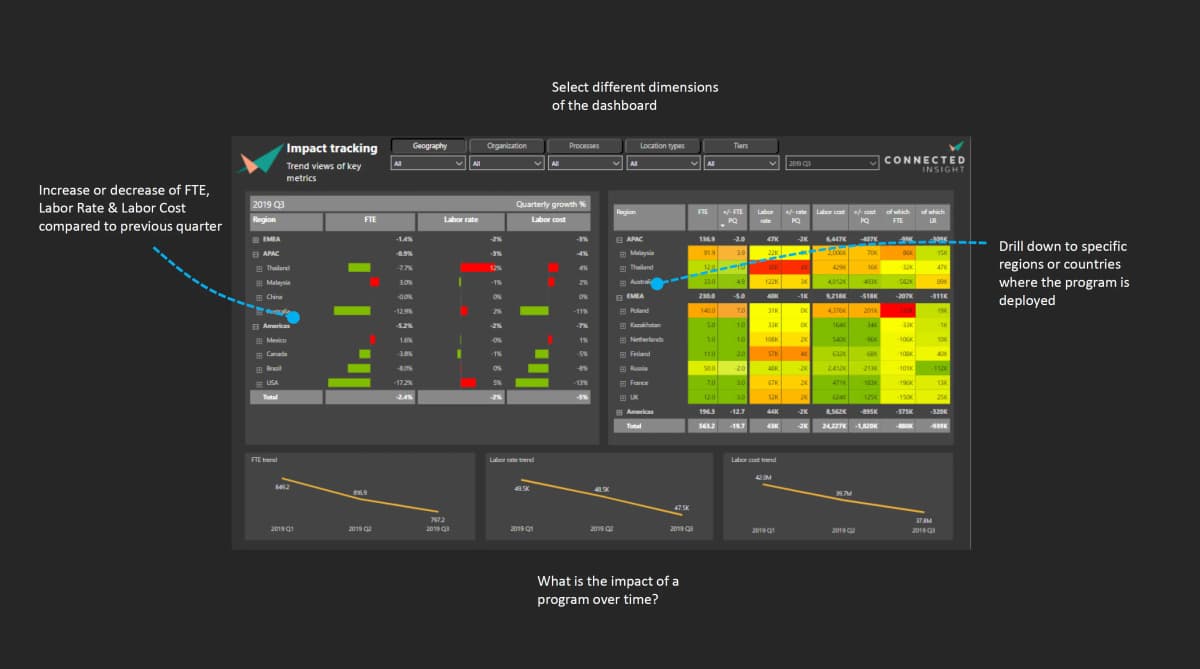This screenshot has width=1200, height=669.
Task: Select the Organization button
Action: 506,146
